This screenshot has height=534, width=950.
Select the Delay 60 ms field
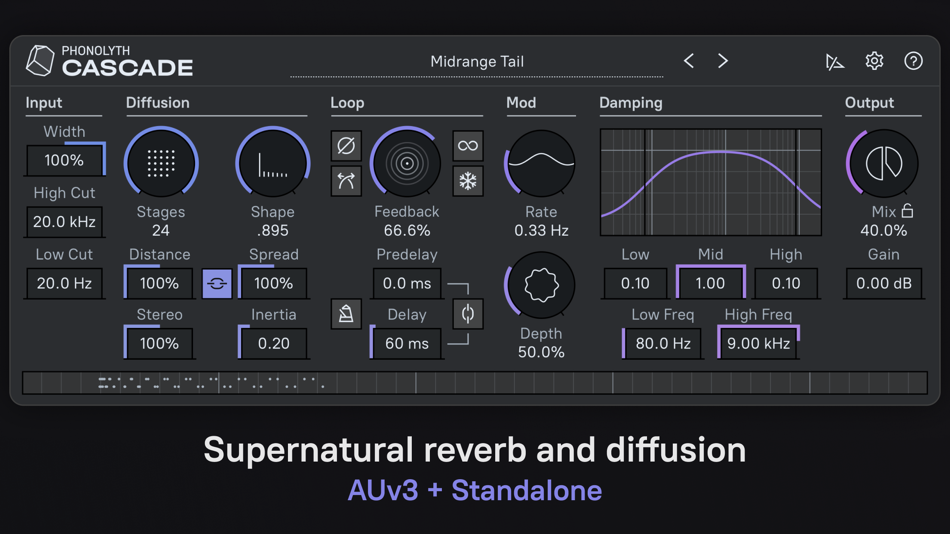407,343
